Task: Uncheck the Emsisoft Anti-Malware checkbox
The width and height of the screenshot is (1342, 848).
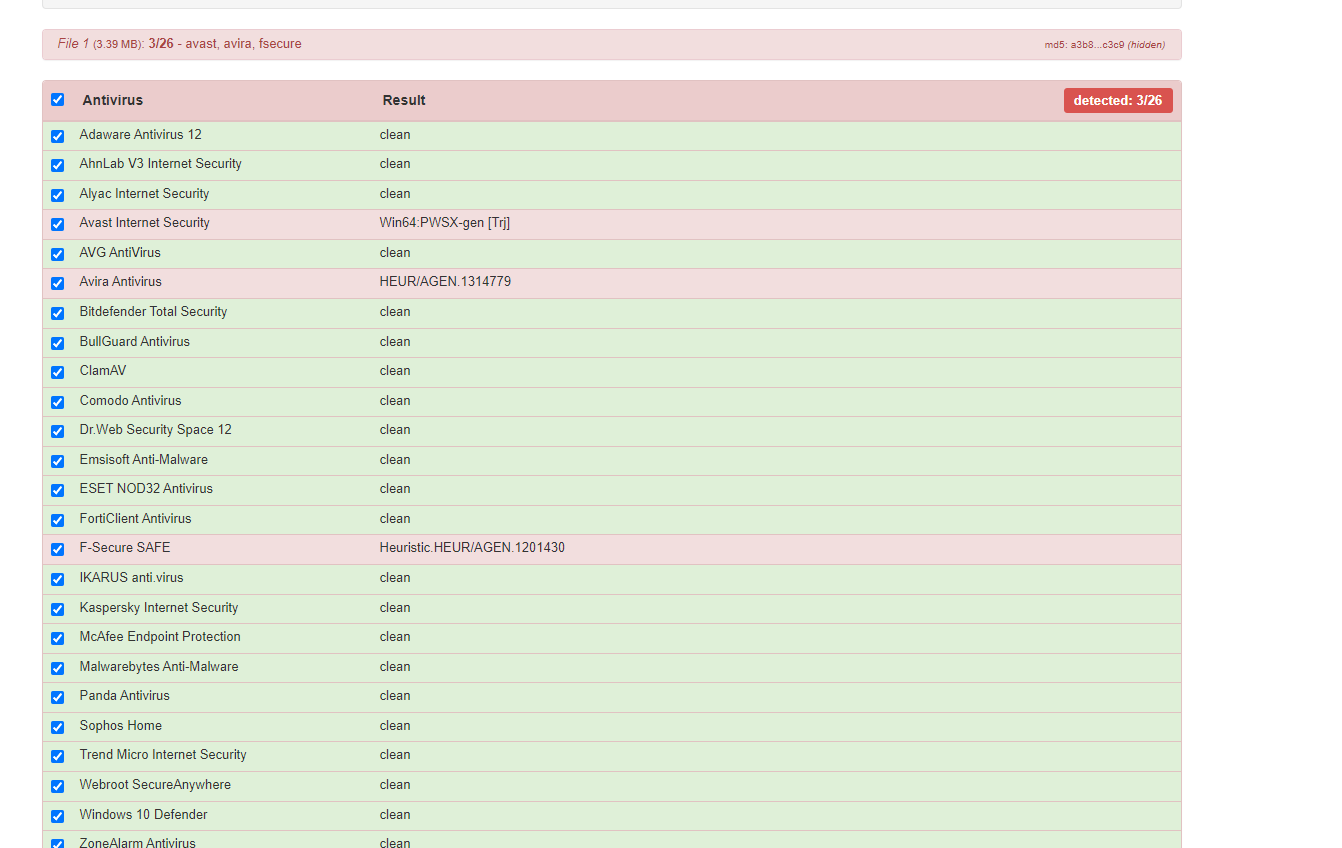Action: click(x=57, y=461)
